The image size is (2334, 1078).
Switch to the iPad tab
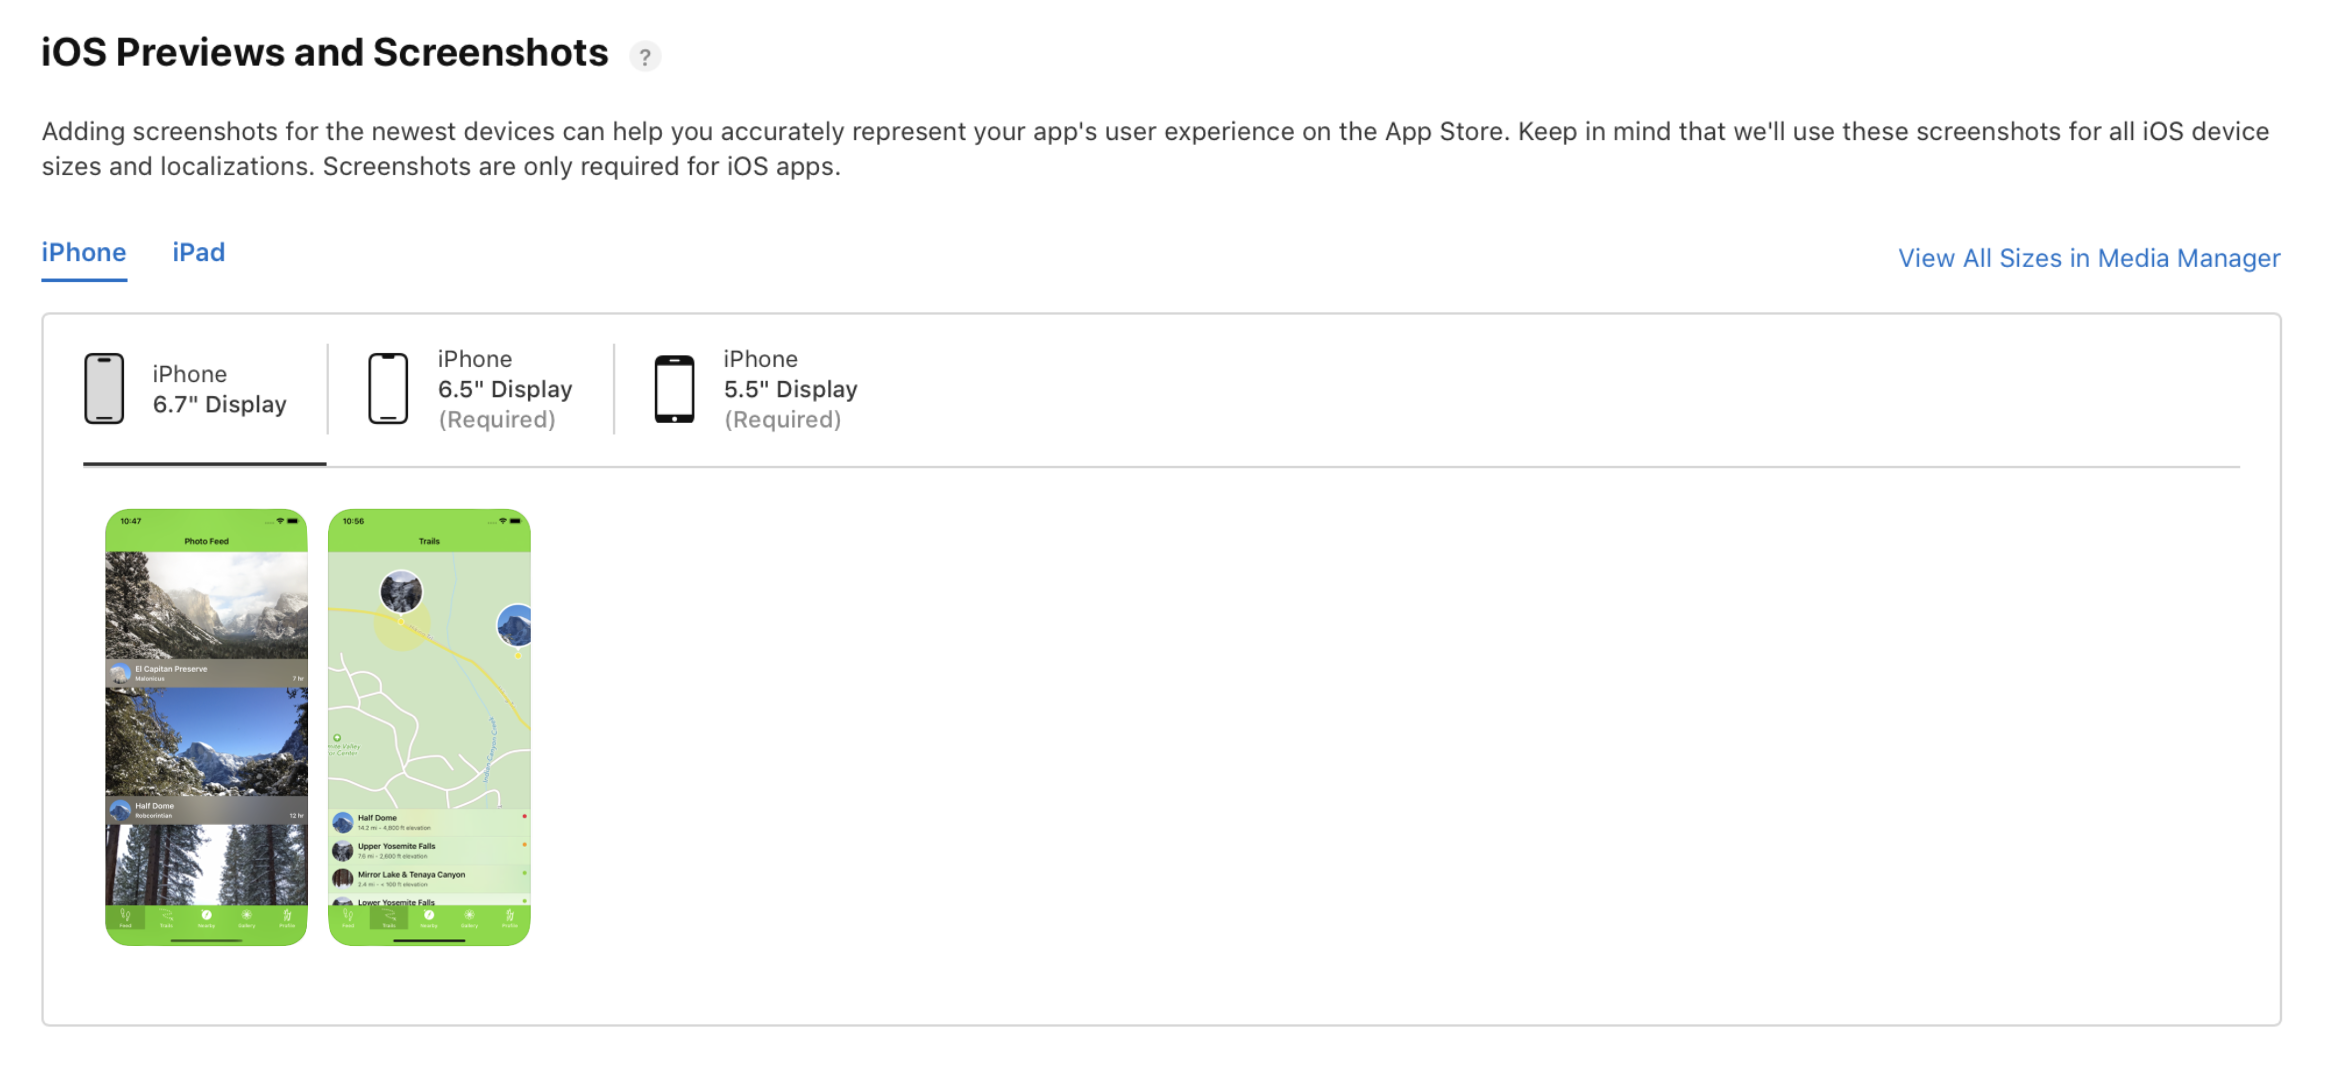pyautogui.click(x=198, y=252)
